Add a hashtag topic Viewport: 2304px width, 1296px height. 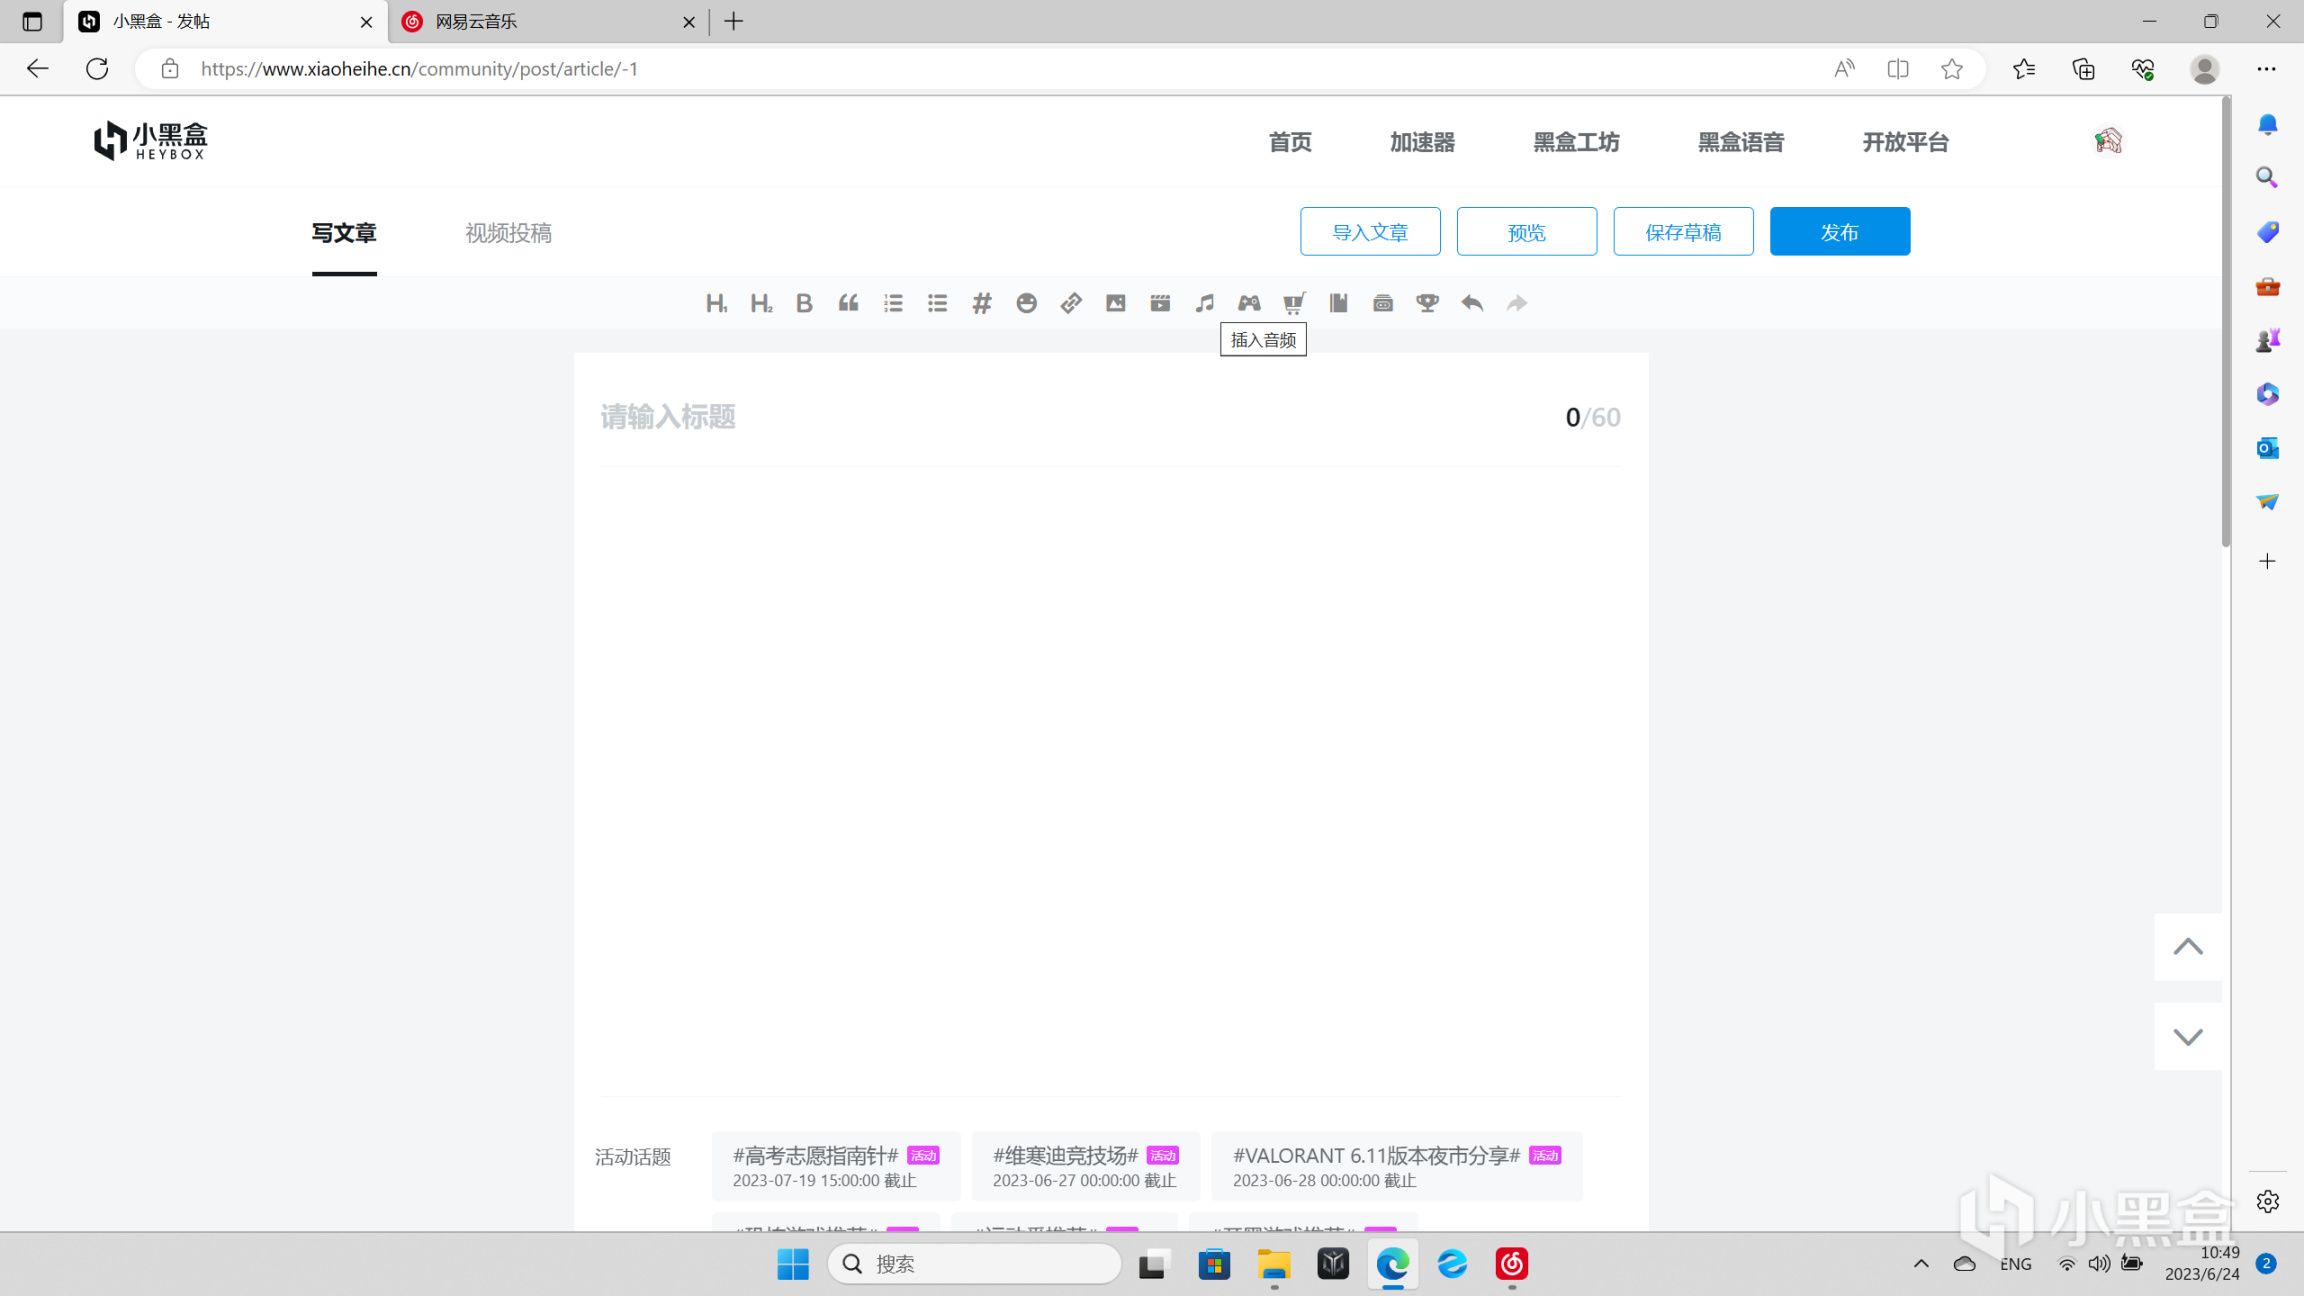(982, 303)
